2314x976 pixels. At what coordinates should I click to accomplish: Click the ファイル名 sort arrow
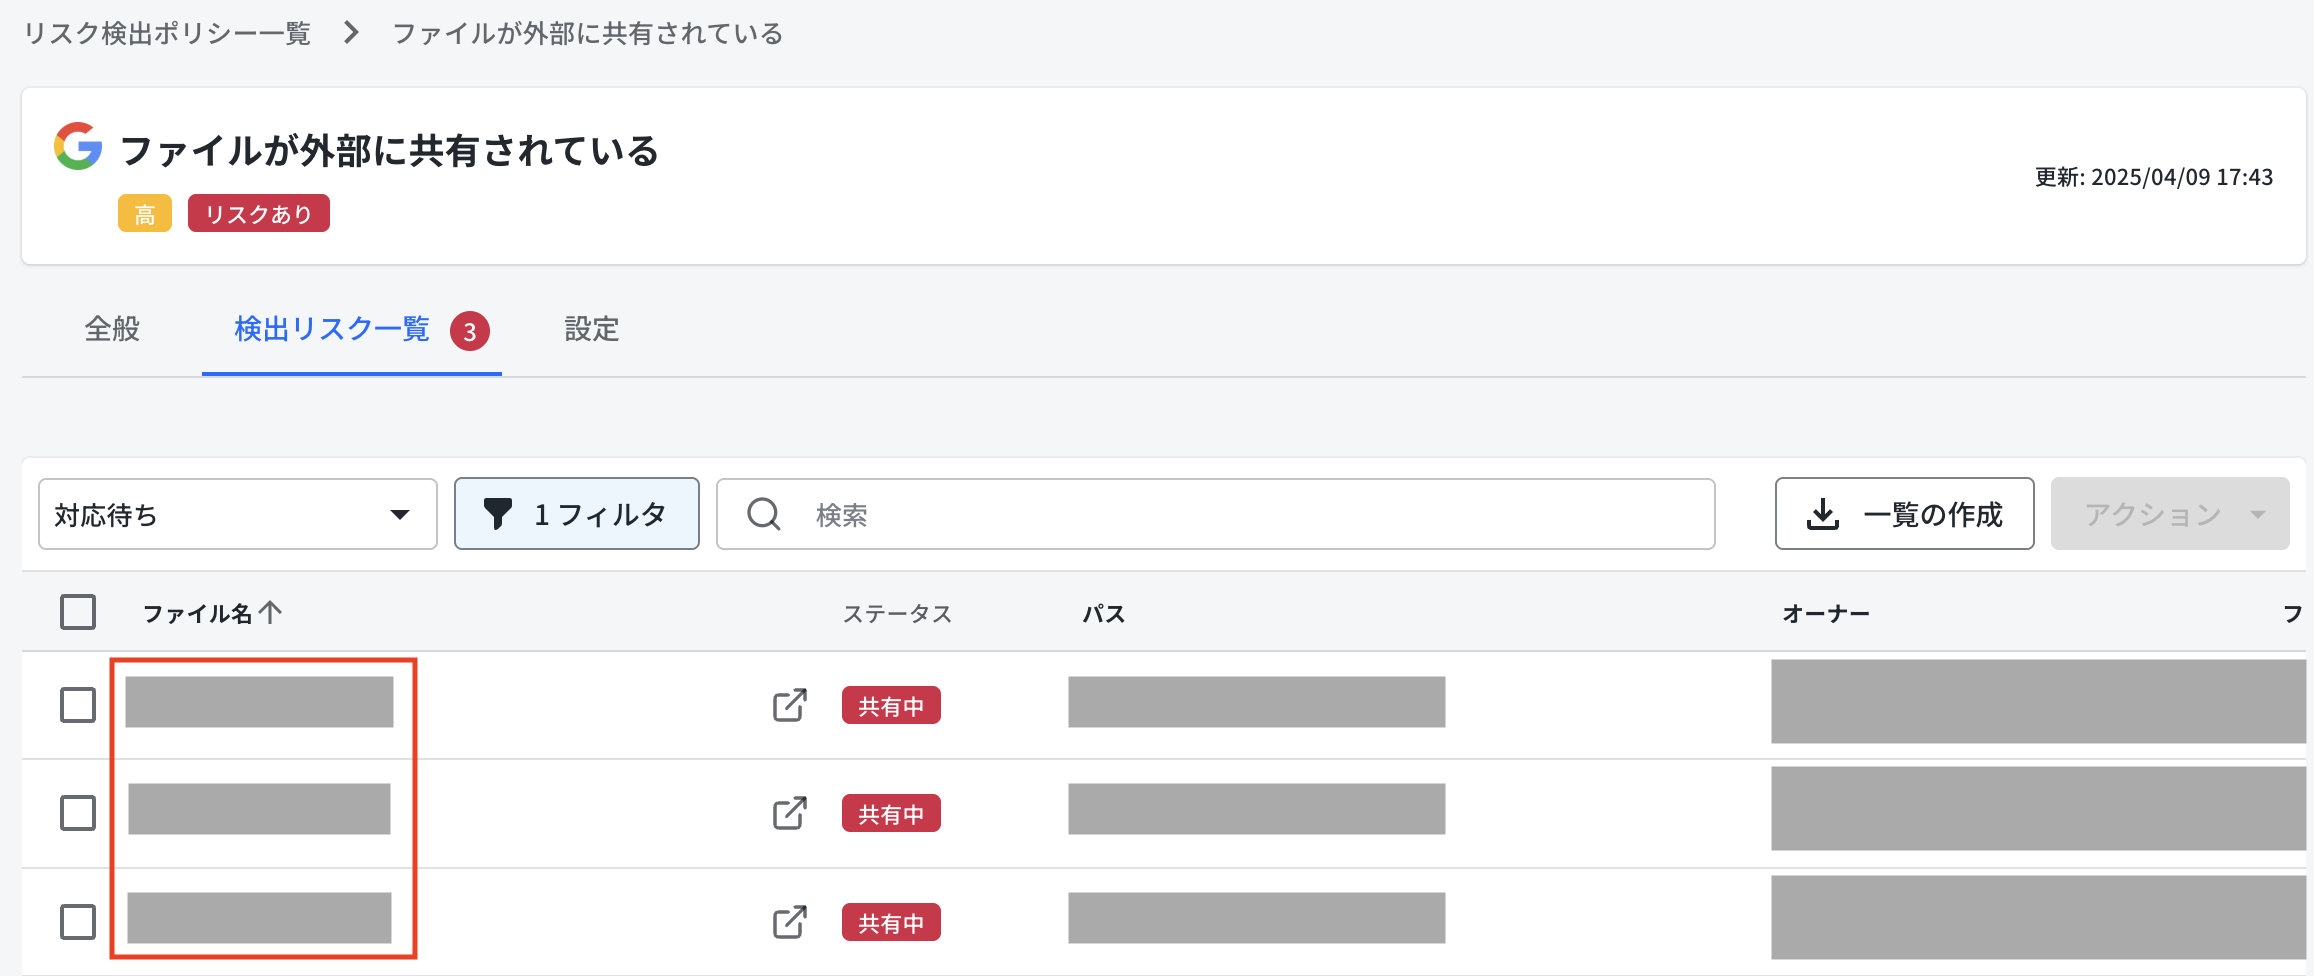click(270, 612)
